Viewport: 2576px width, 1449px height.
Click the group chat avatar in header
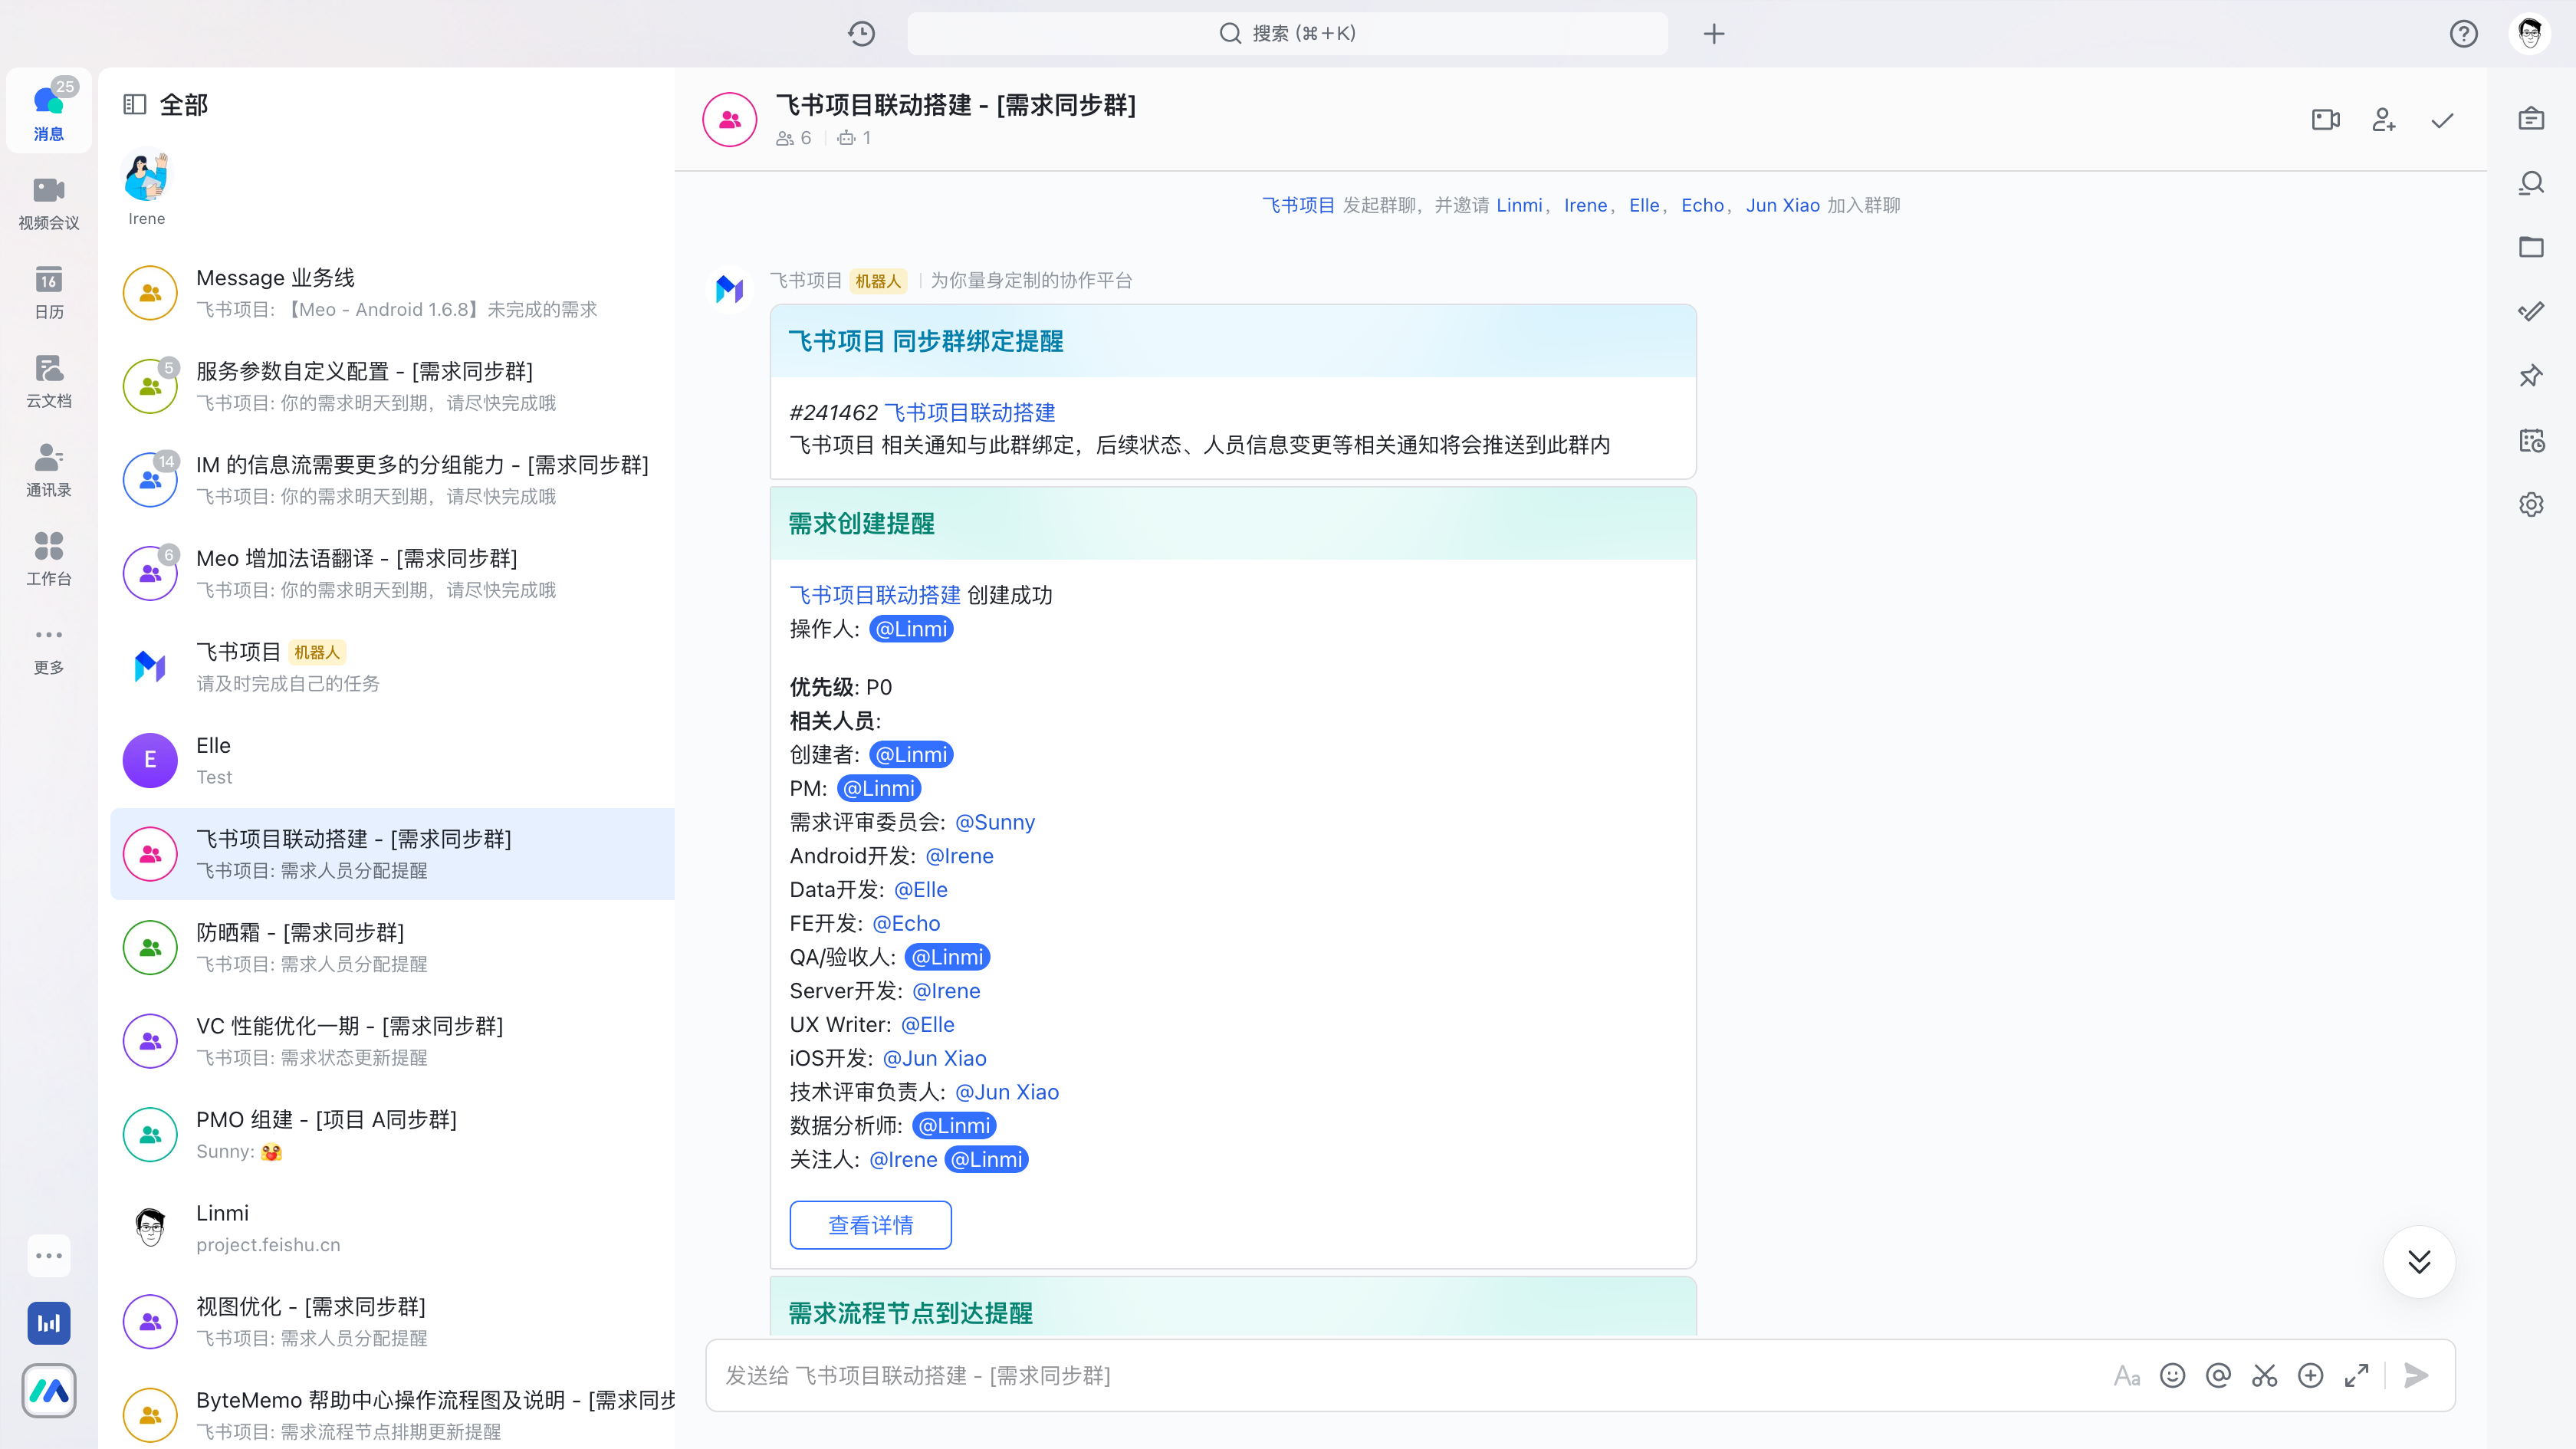point(730,120)
